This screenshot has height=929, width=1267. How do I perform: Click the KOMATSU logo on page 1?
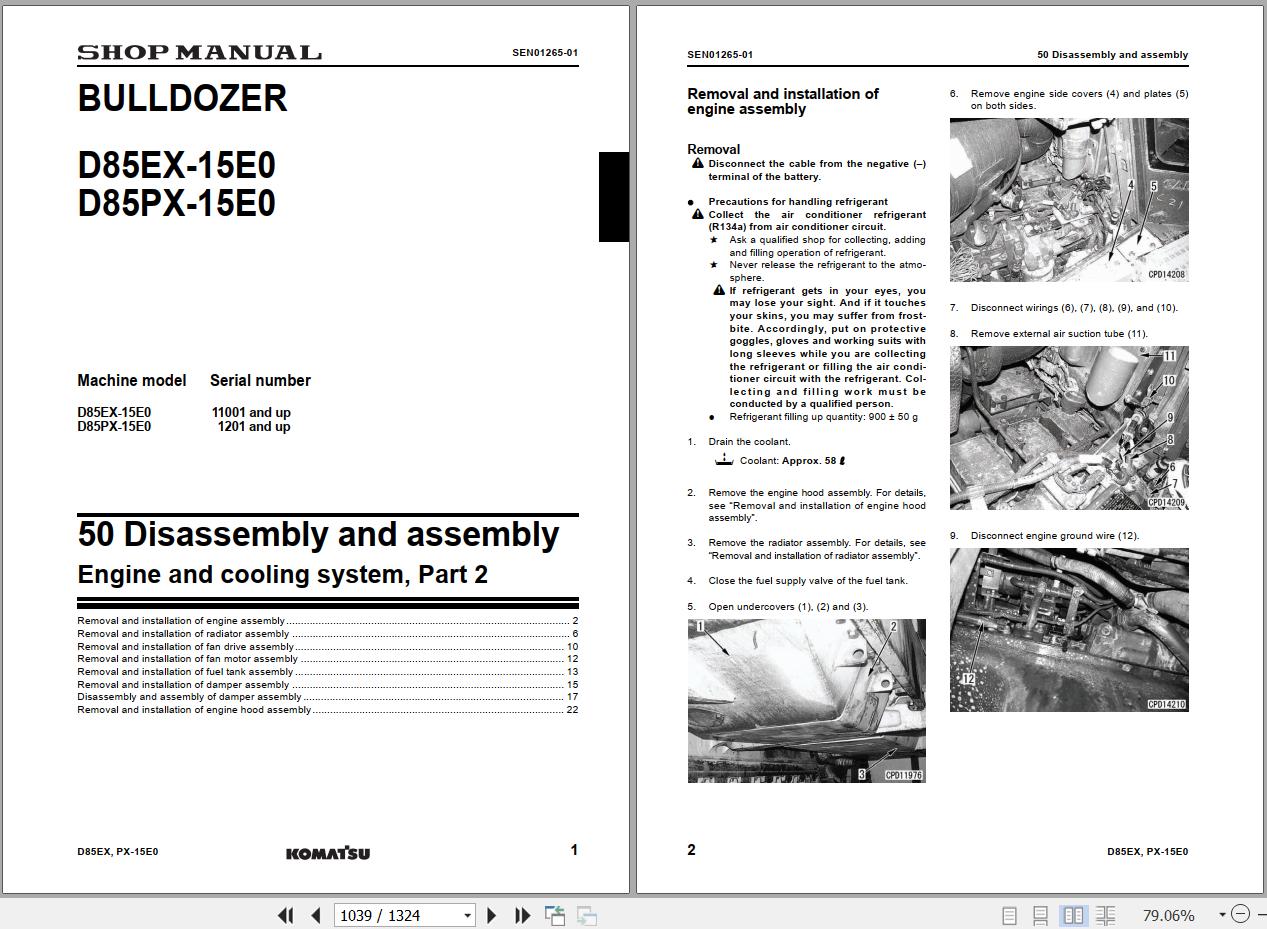[x=328, y=853]
